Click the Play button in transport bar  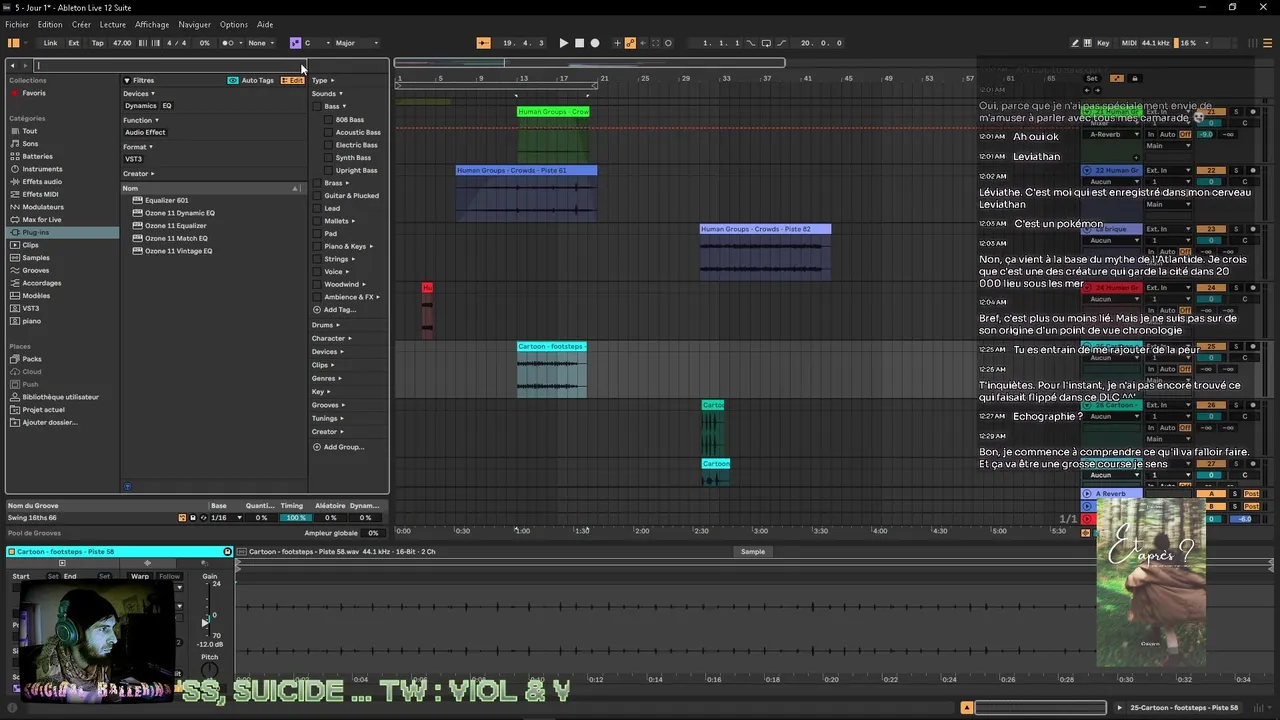click(563, 43)
